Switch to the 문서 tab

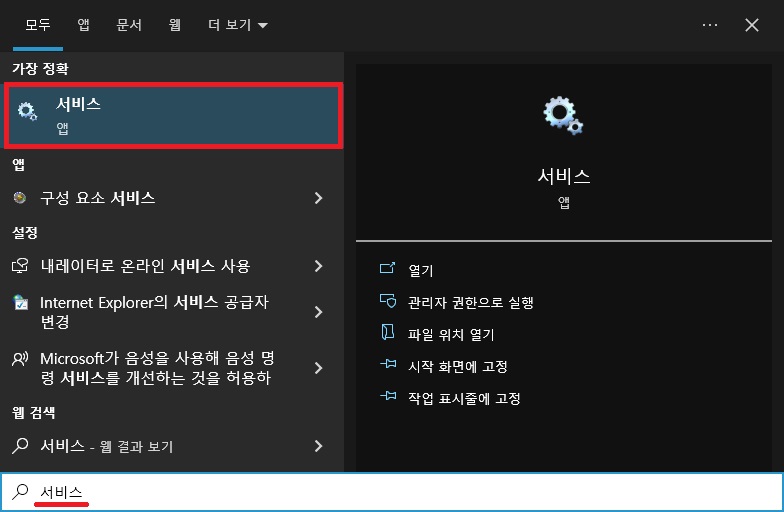click(129, 25)
